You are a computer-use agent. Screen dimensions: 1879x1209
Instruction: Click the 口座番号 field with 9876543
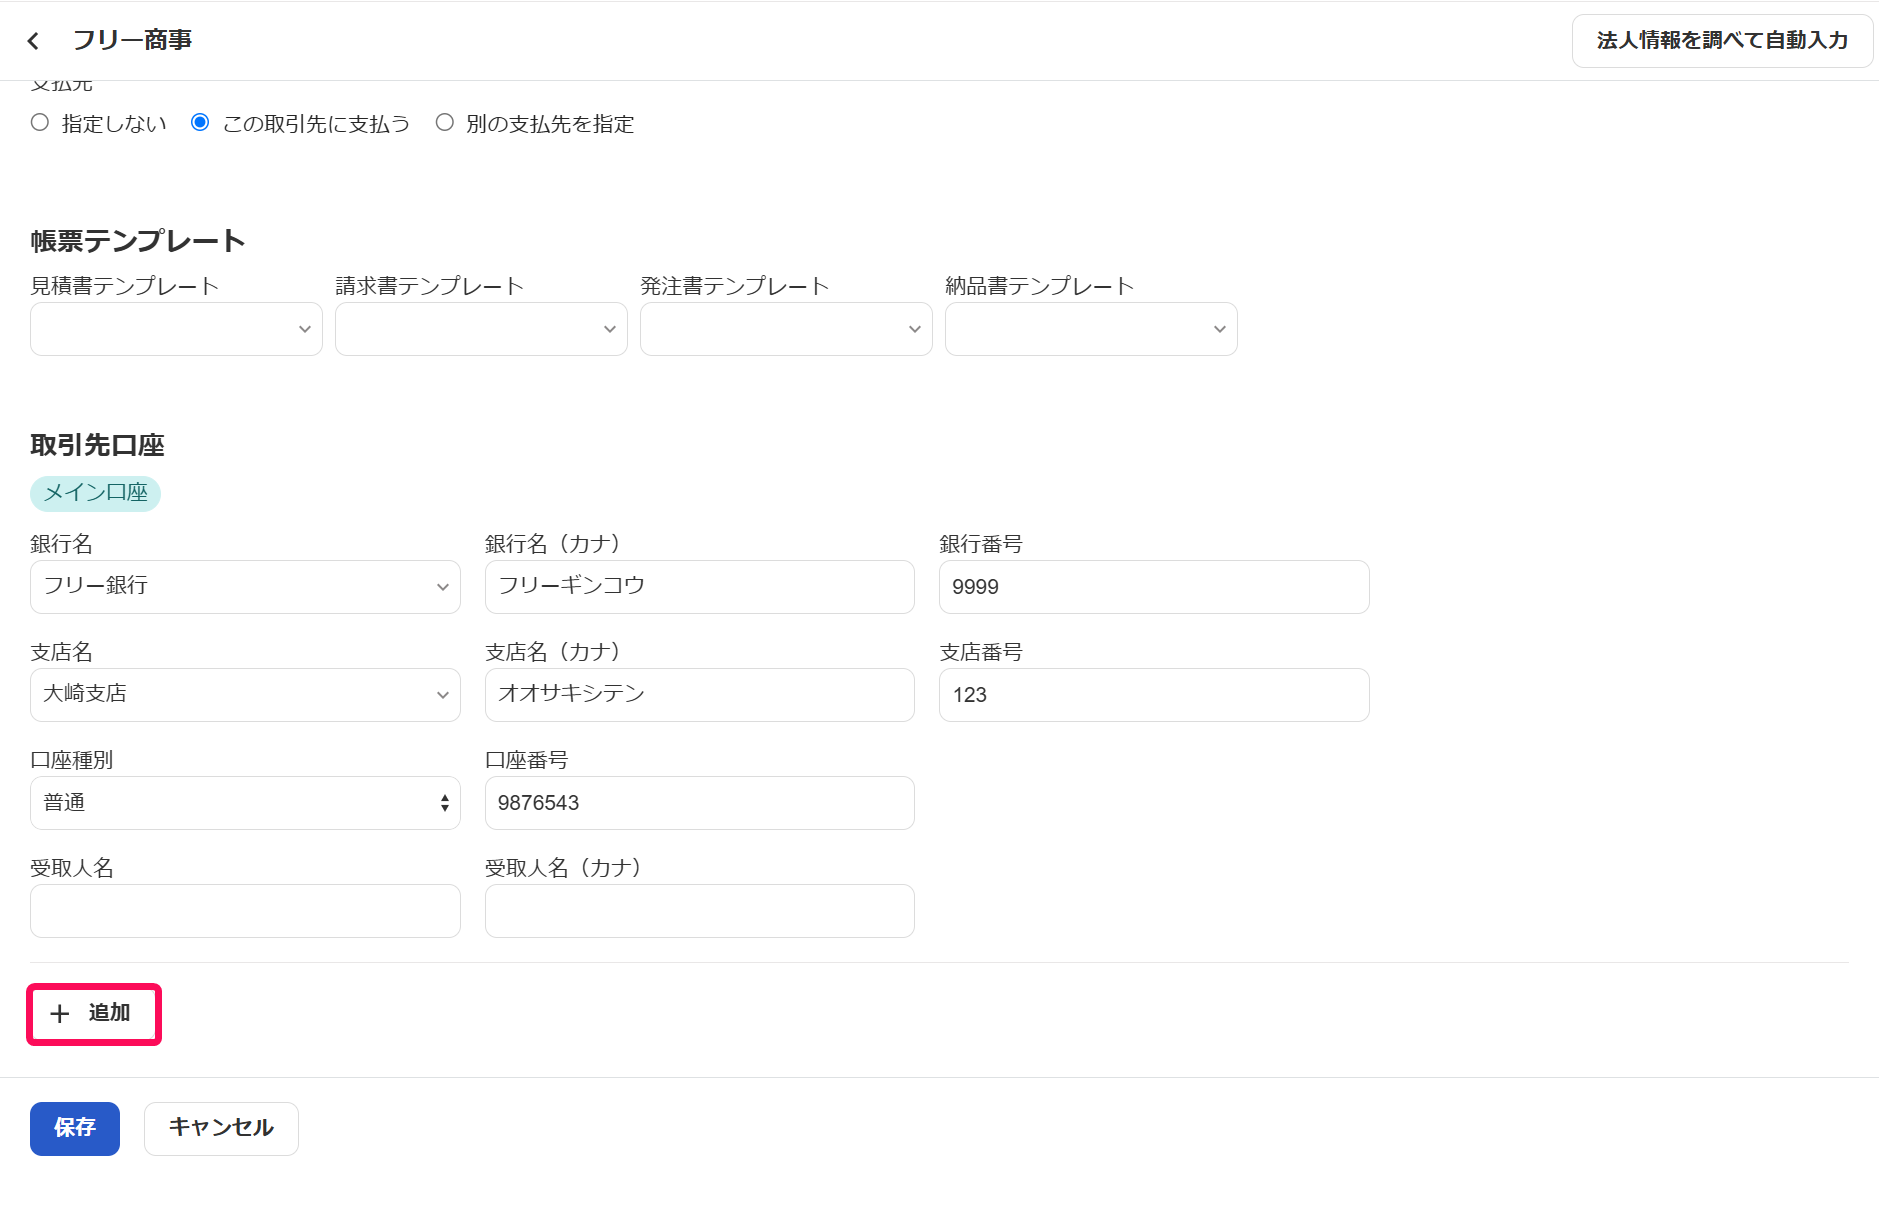(x=700, y=803)
